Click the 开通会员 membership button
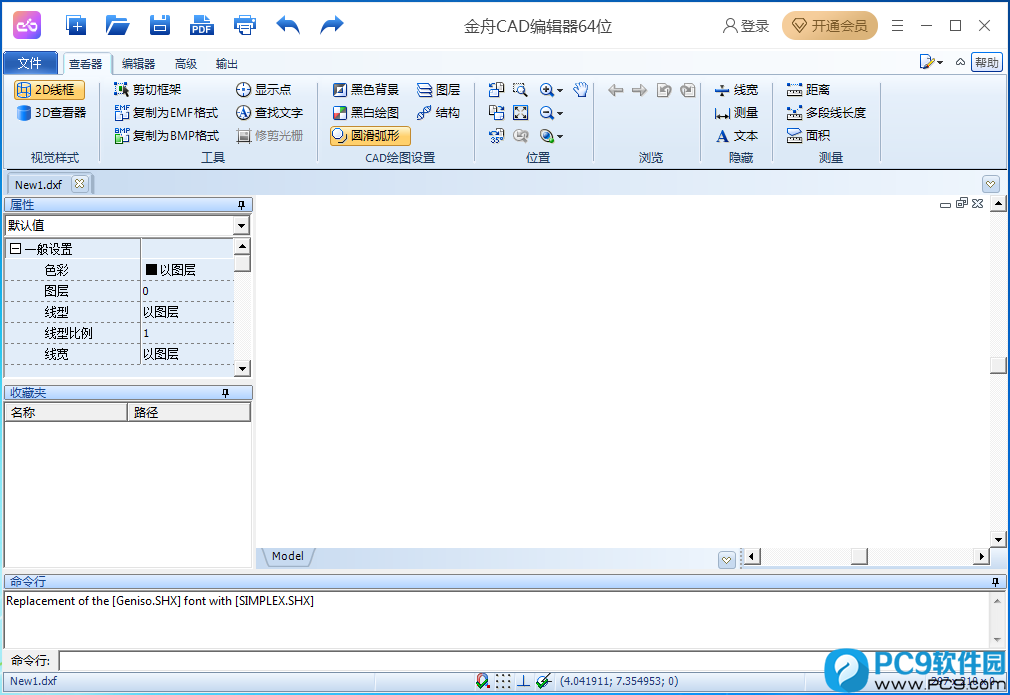The height and width of the screenshot is (695, 1010). coord(830,26)
